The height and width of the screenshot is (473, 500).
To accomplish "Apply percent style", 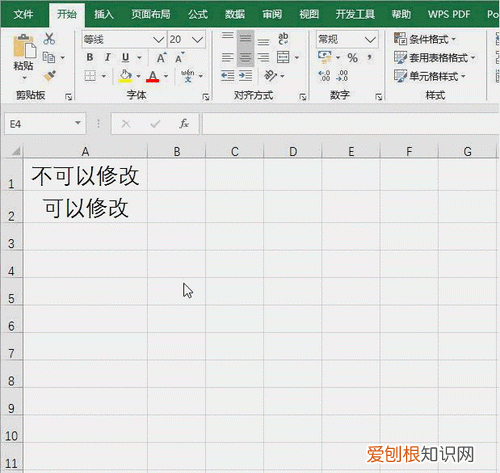I will coord(352,58).
